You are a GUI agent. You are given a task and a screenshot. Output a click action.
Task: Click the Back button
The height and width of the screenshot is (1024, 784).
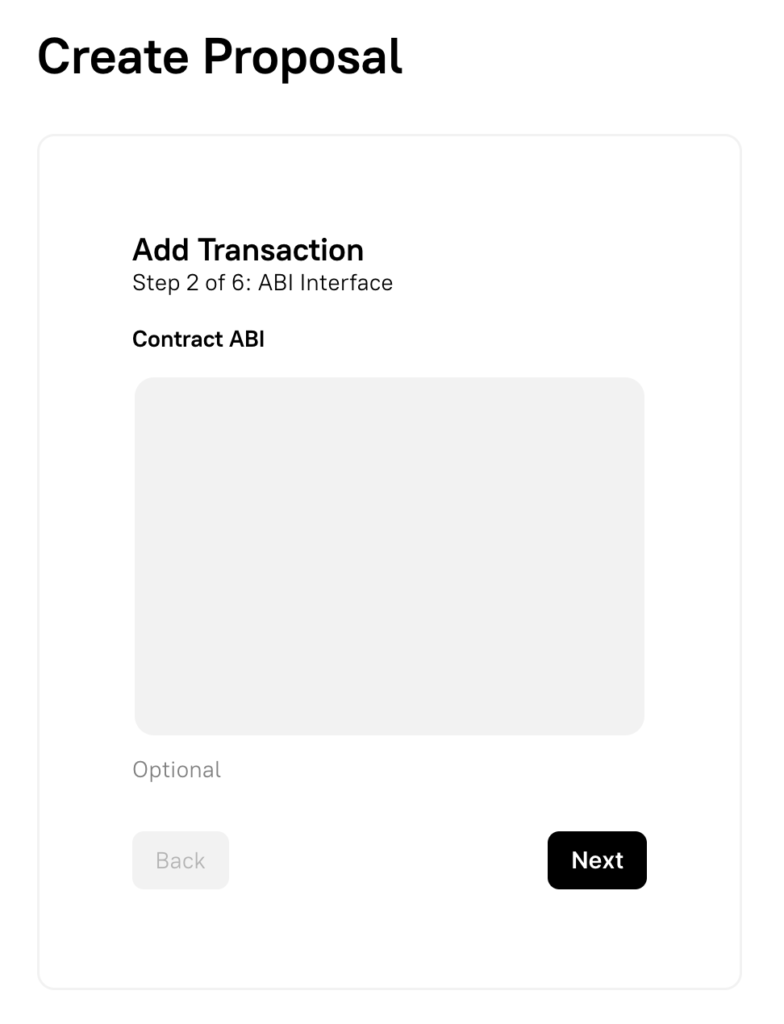pos(180,860)
